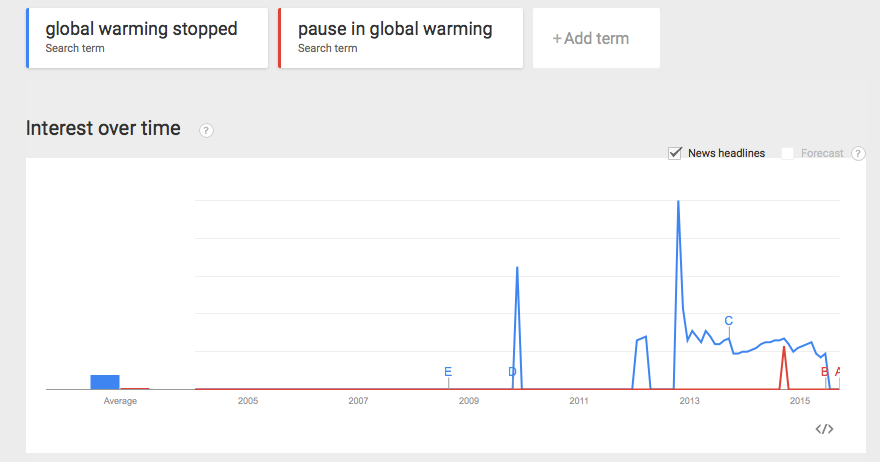This screenshot has width=880, height=462.
Task: Click the blue spike near late 2009
Action: 517,268
